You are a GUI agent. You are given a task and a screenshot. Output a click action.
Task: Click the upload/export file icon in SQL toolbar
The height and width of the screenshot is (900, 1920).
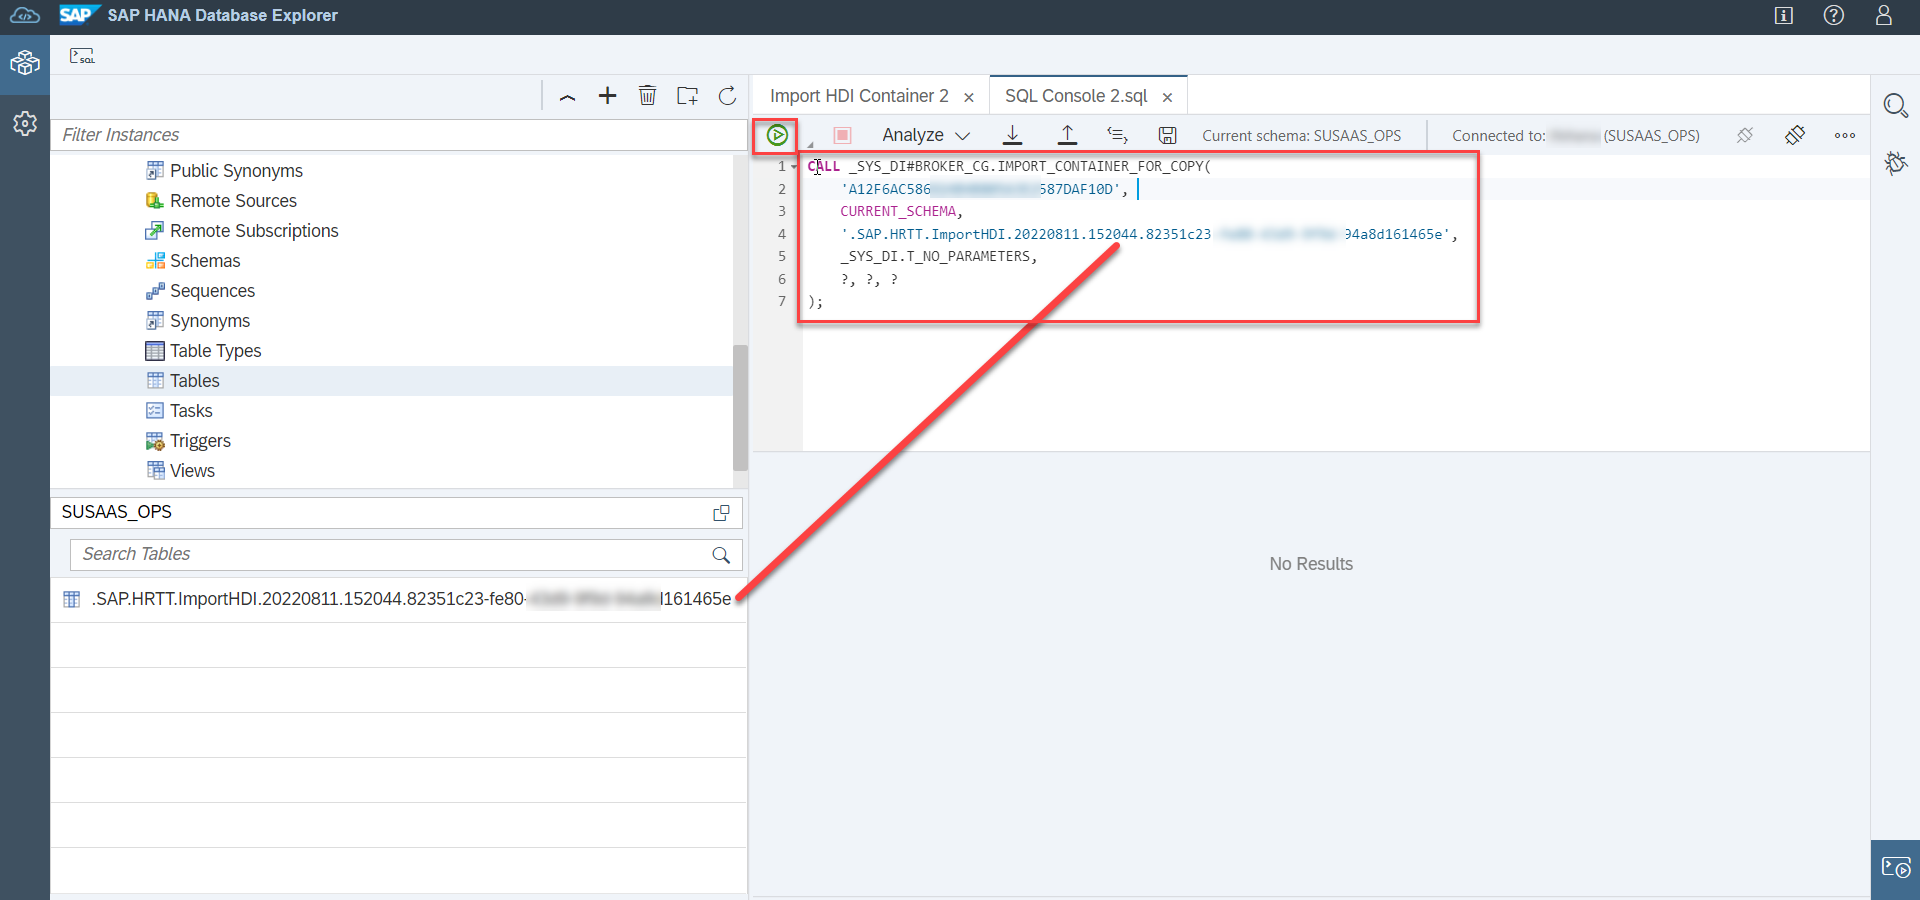pyautogui.click(x=1067, y=135)
